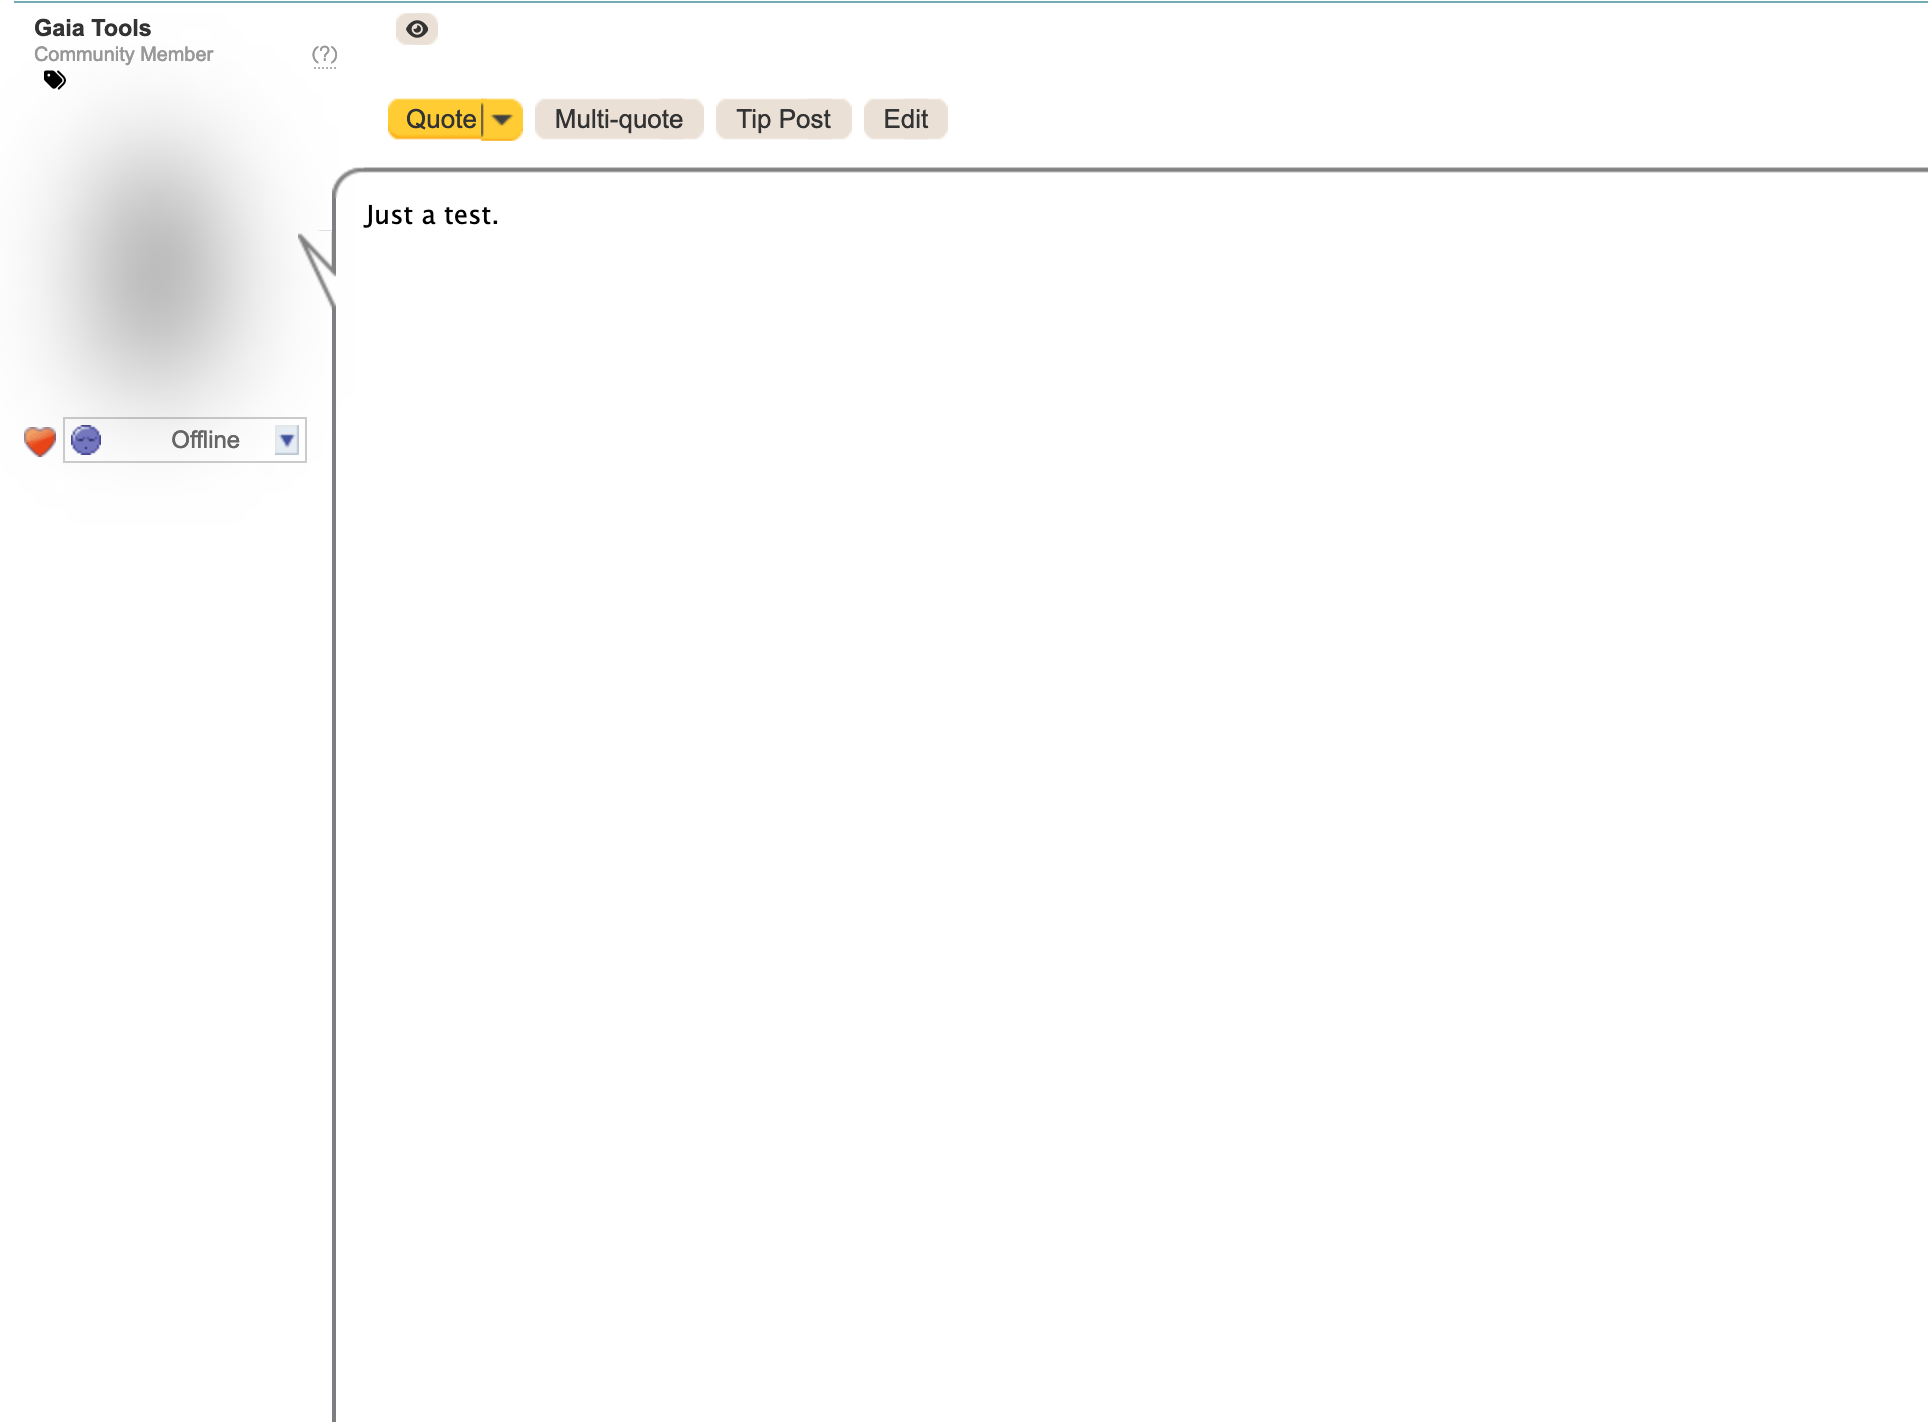Toggle the eye visibility control on this post

(x=417, y=29)
